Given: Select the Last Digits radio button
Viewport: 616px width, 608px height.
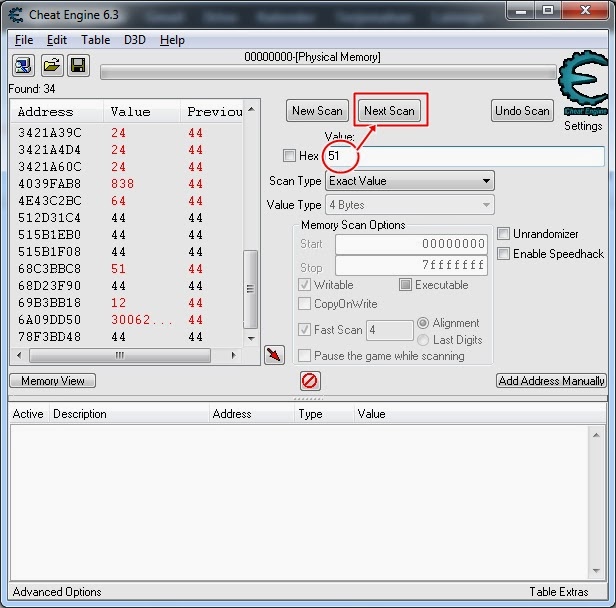Looking at the screenshot, I should [423, 340].
